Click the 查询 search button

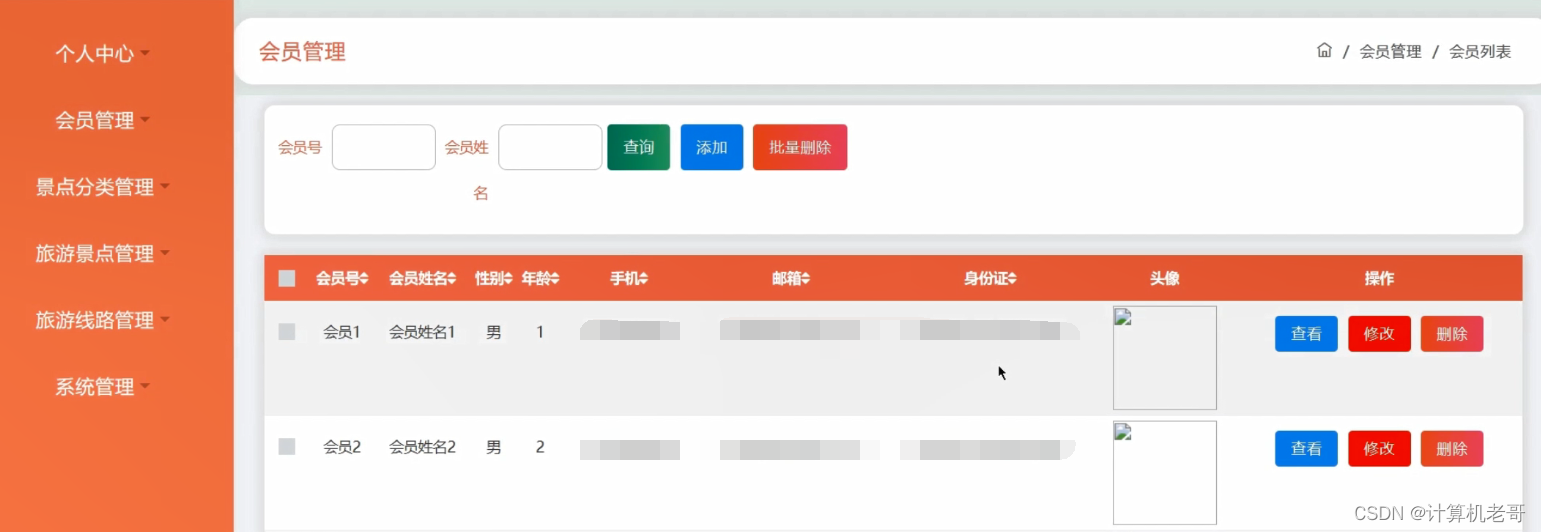click(x=639, y=148)
